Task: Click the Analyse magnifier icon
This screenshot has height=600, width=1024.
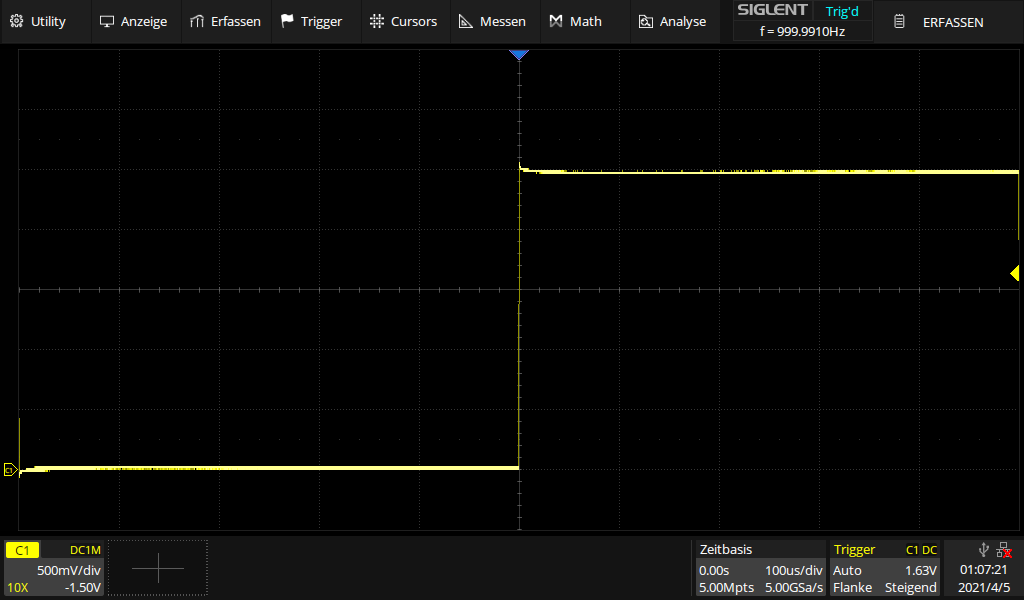Action: pyautogui.click(x=645, y=22)
